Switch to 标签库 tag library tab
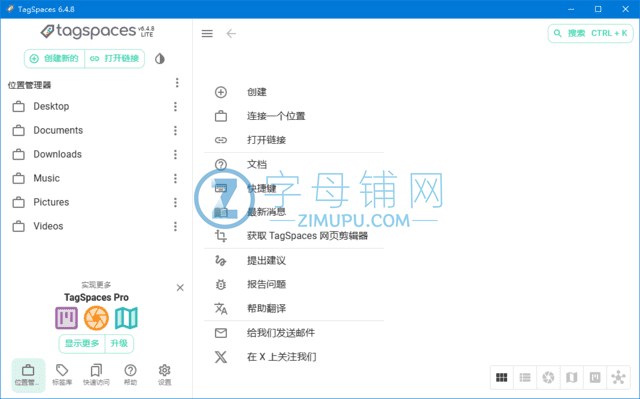640x399 pixels. tap(62, 375)
